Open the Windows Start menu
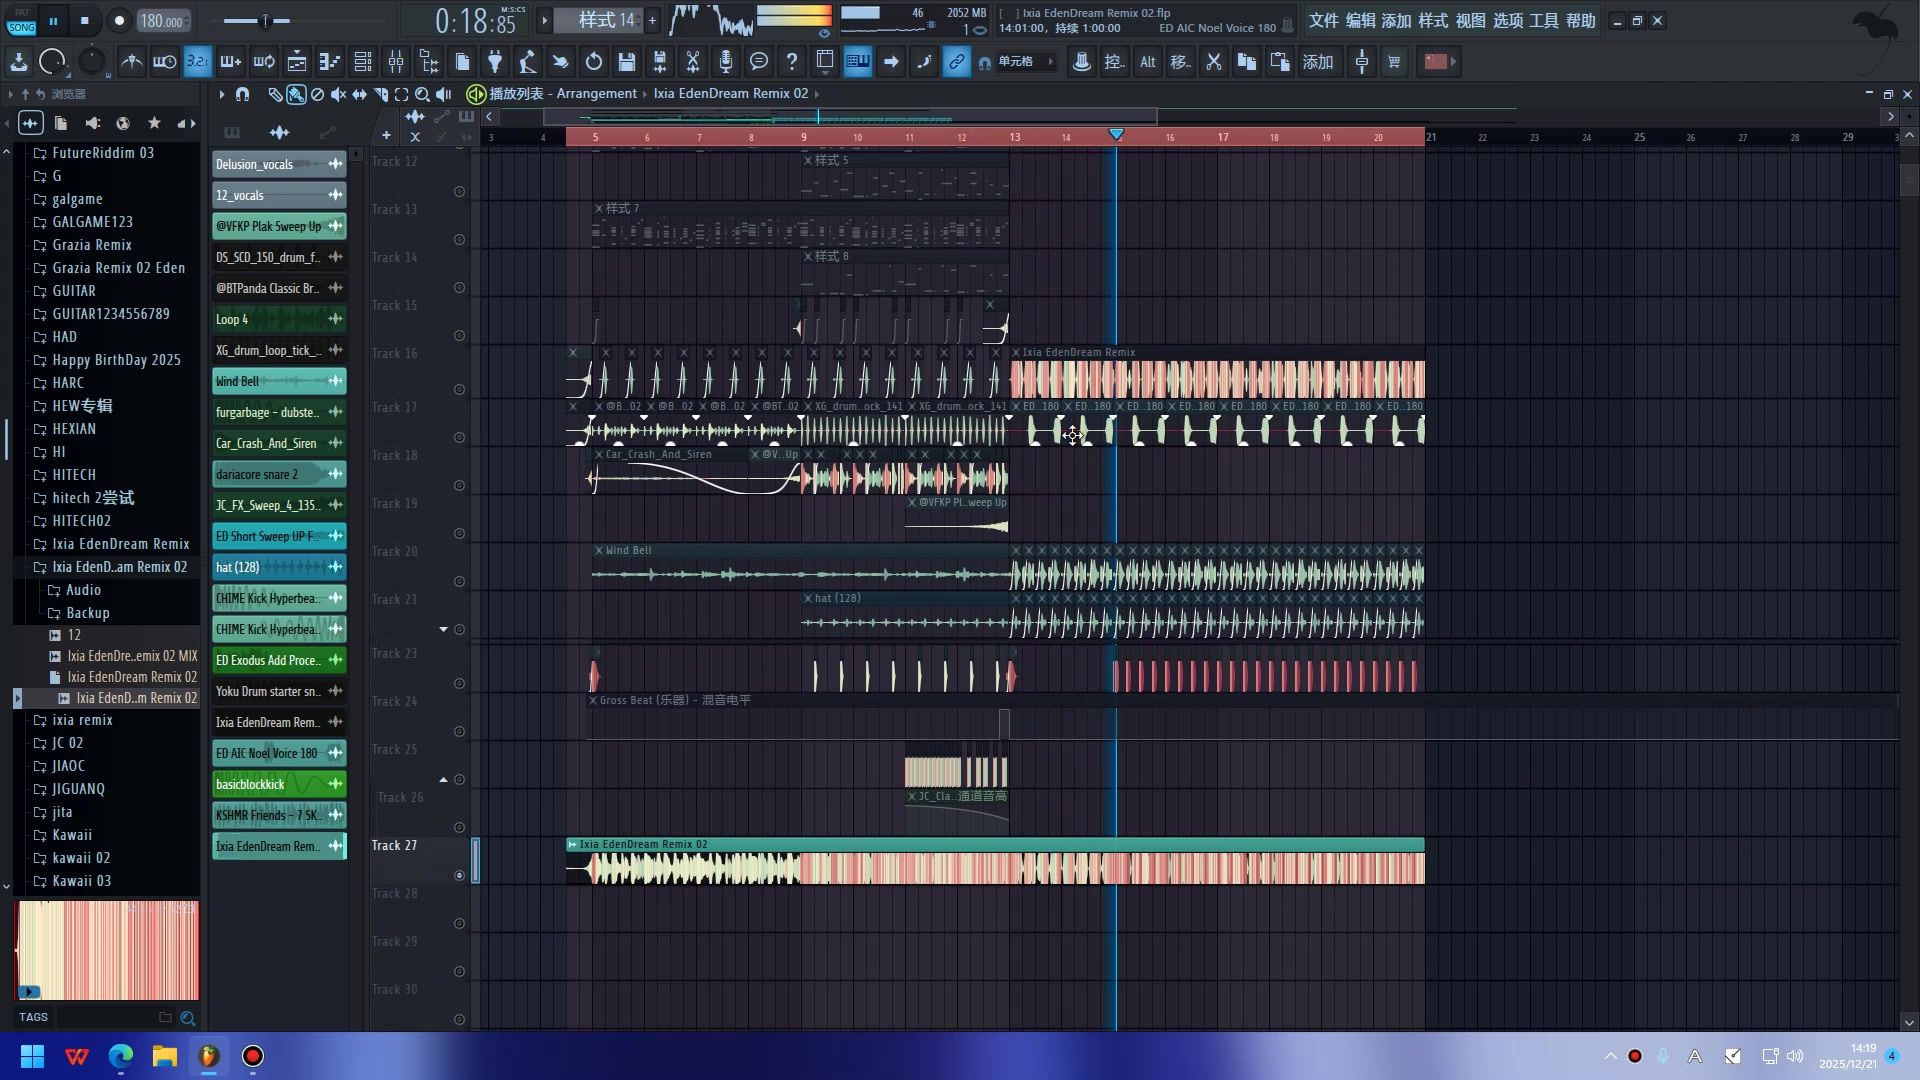 coord(32,1056)
